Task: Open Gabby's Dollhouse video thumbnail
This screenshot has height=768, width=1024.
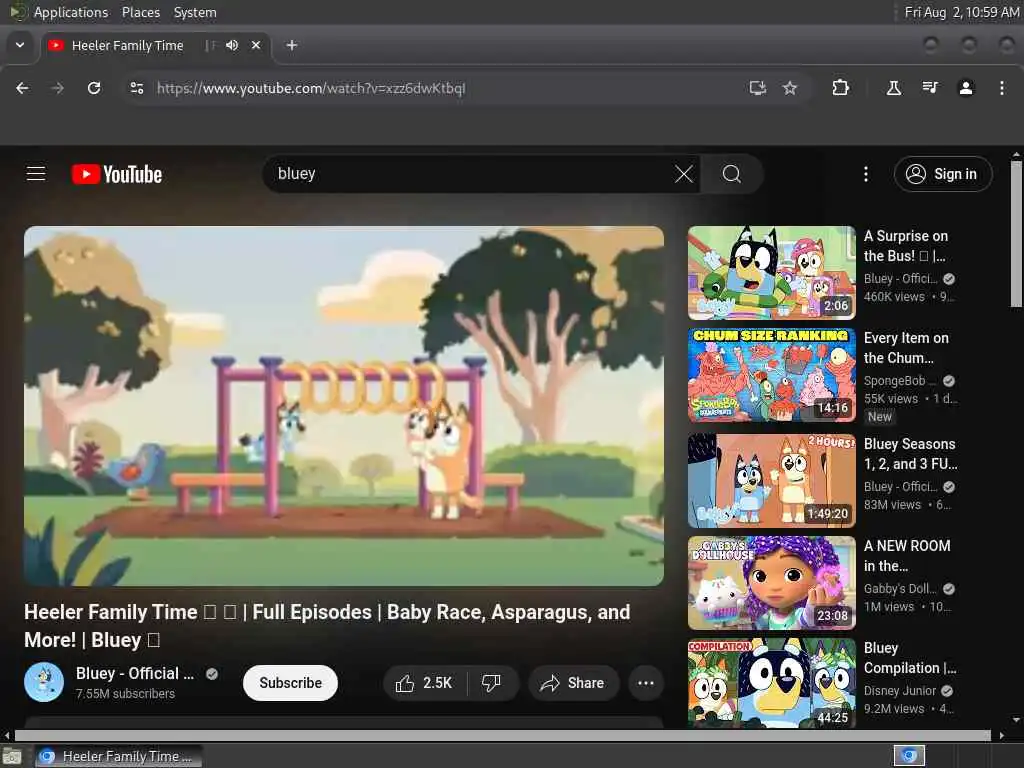Action: pos(771,583)
